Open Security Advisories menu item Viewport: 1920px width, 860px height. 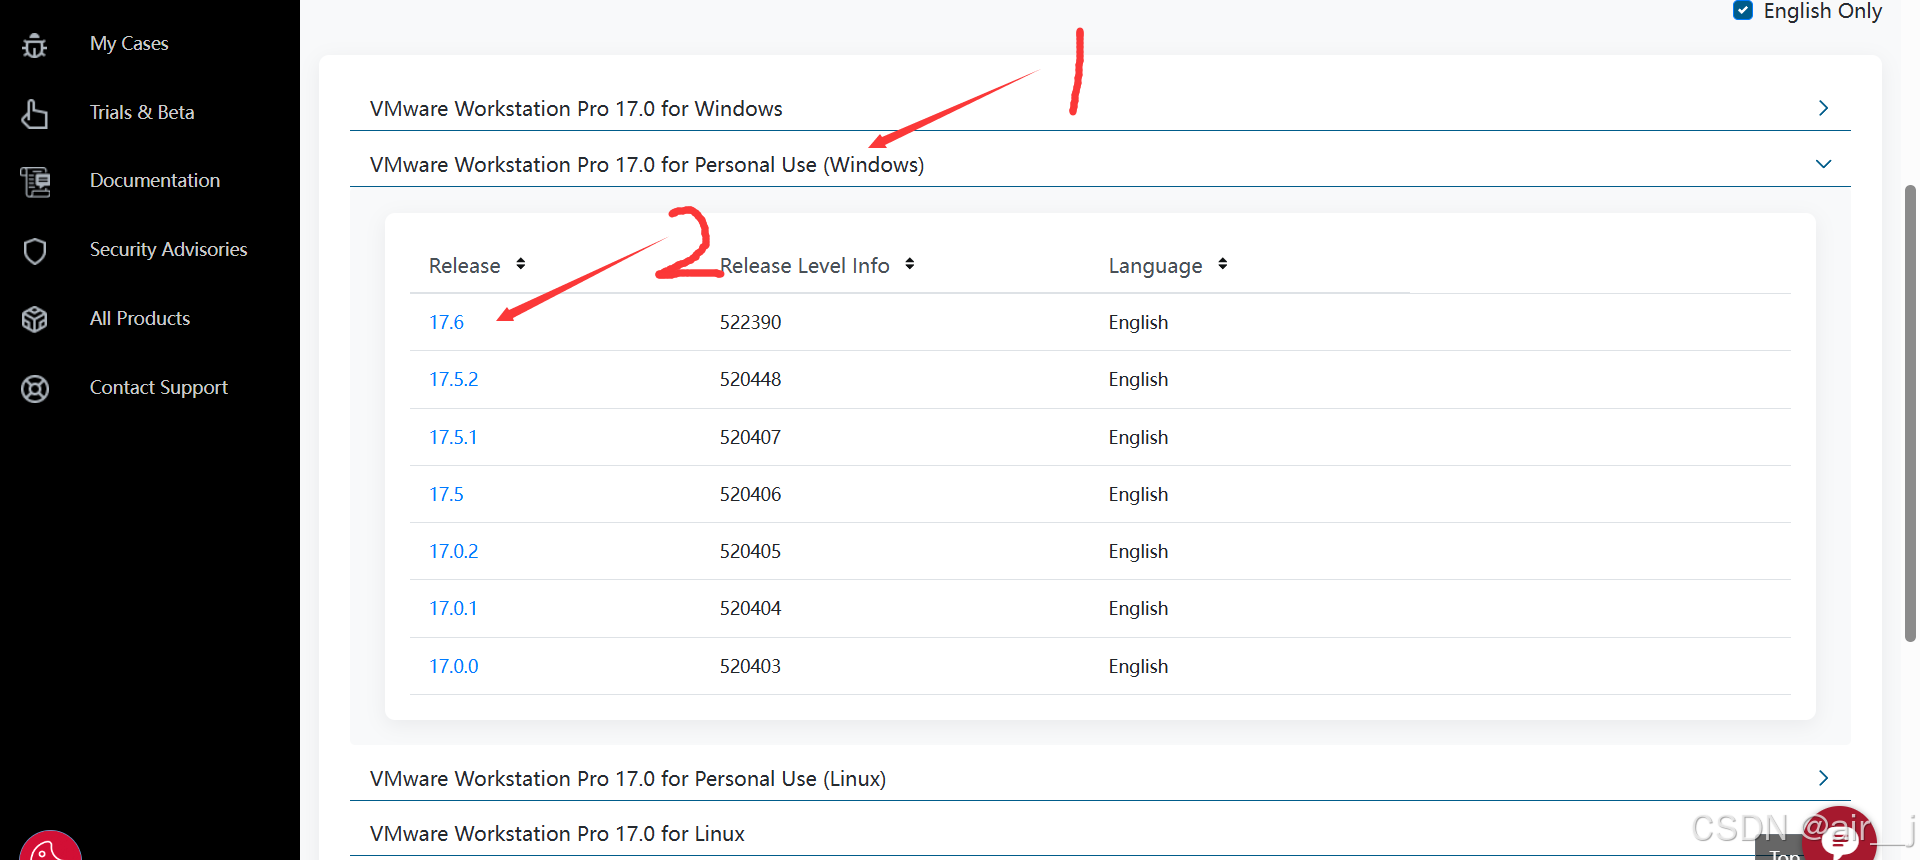[168, 250]
